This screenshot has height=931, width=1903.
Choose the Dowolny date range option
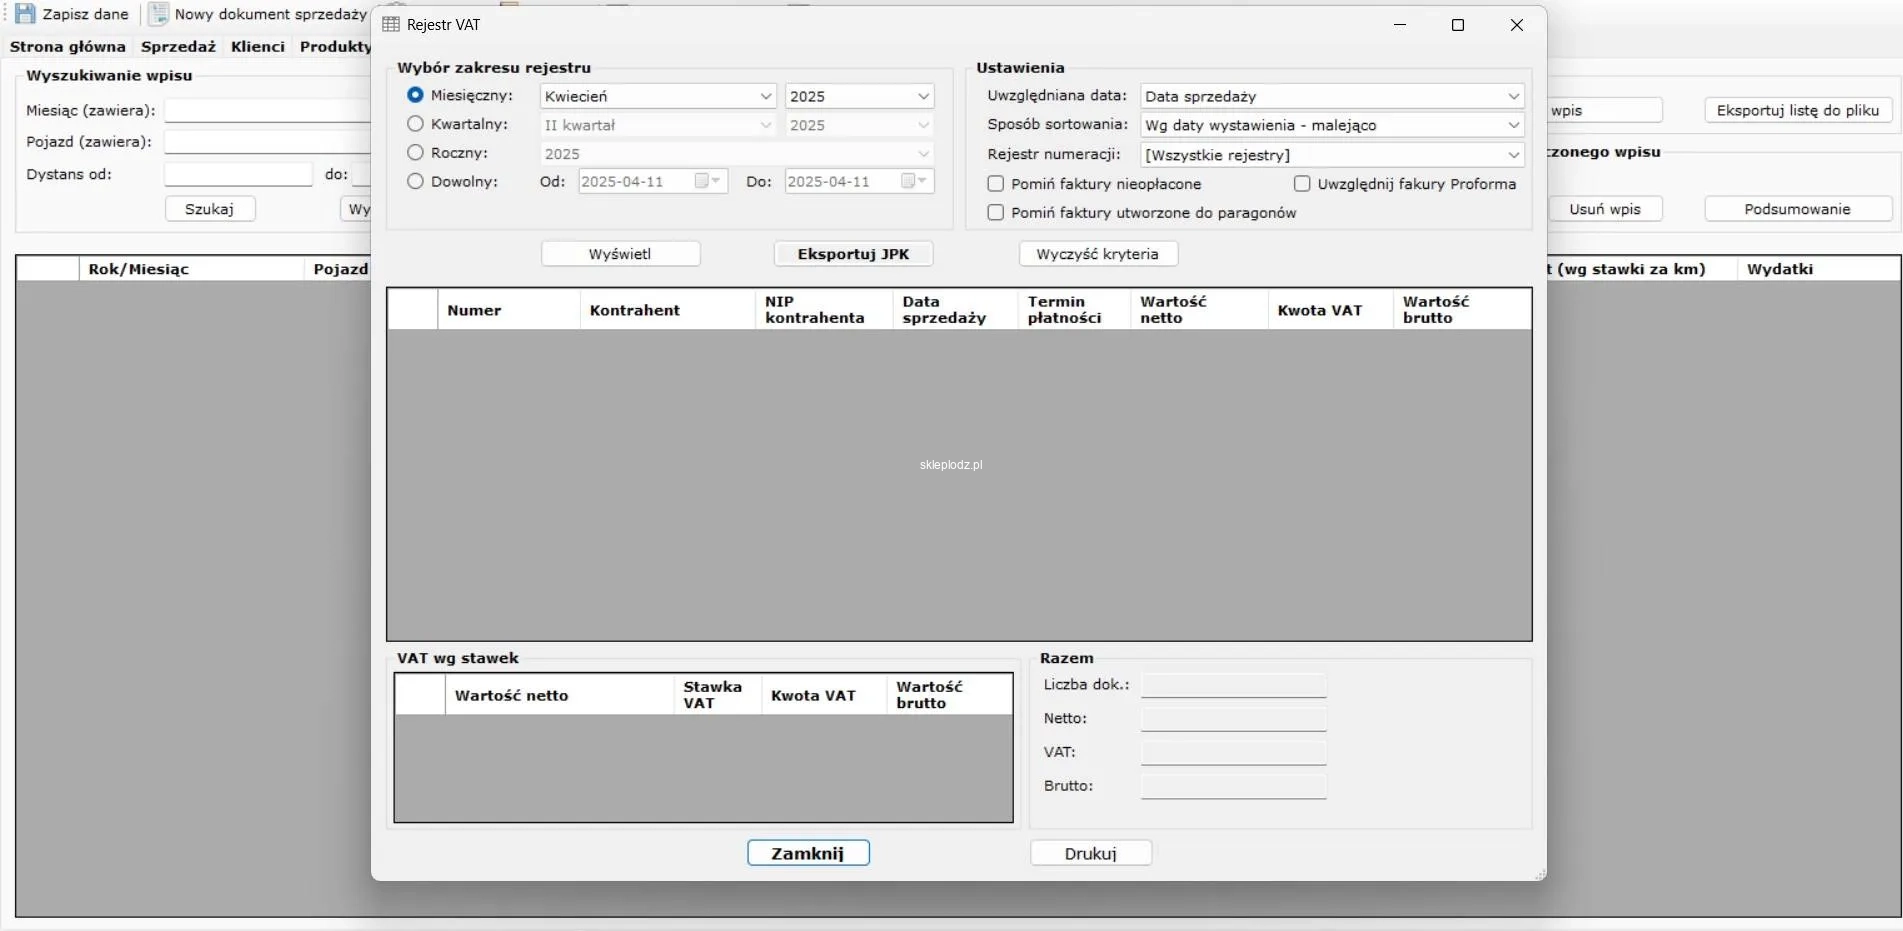pos(415,182)
